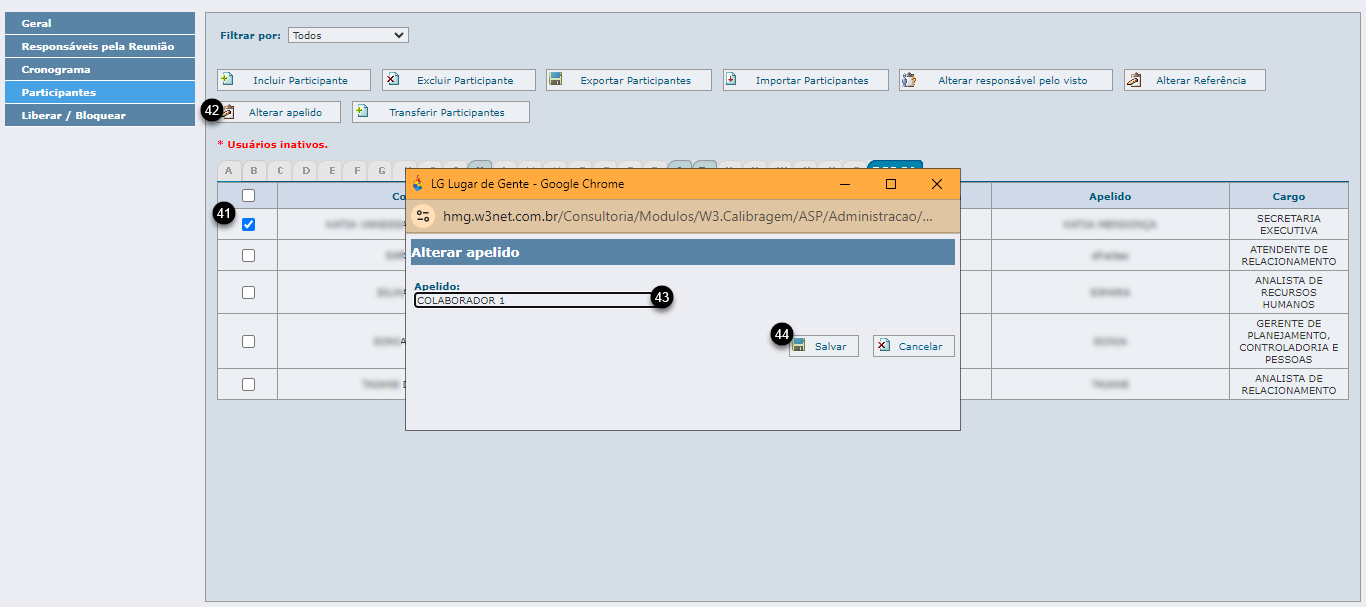Screen dimensions: 1366x607
Task: Click the Alterar Referência button
Action: [1195, 80]
